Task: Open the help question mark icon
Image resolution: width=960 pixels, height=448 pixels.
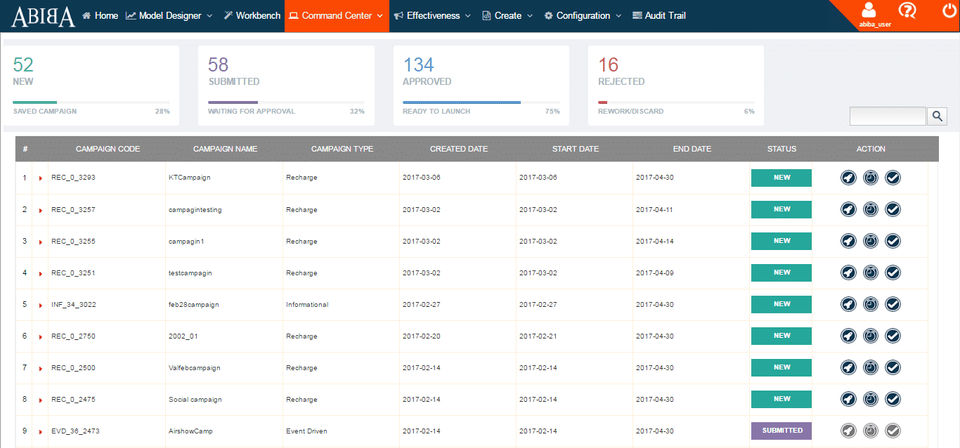Action: 907,10
